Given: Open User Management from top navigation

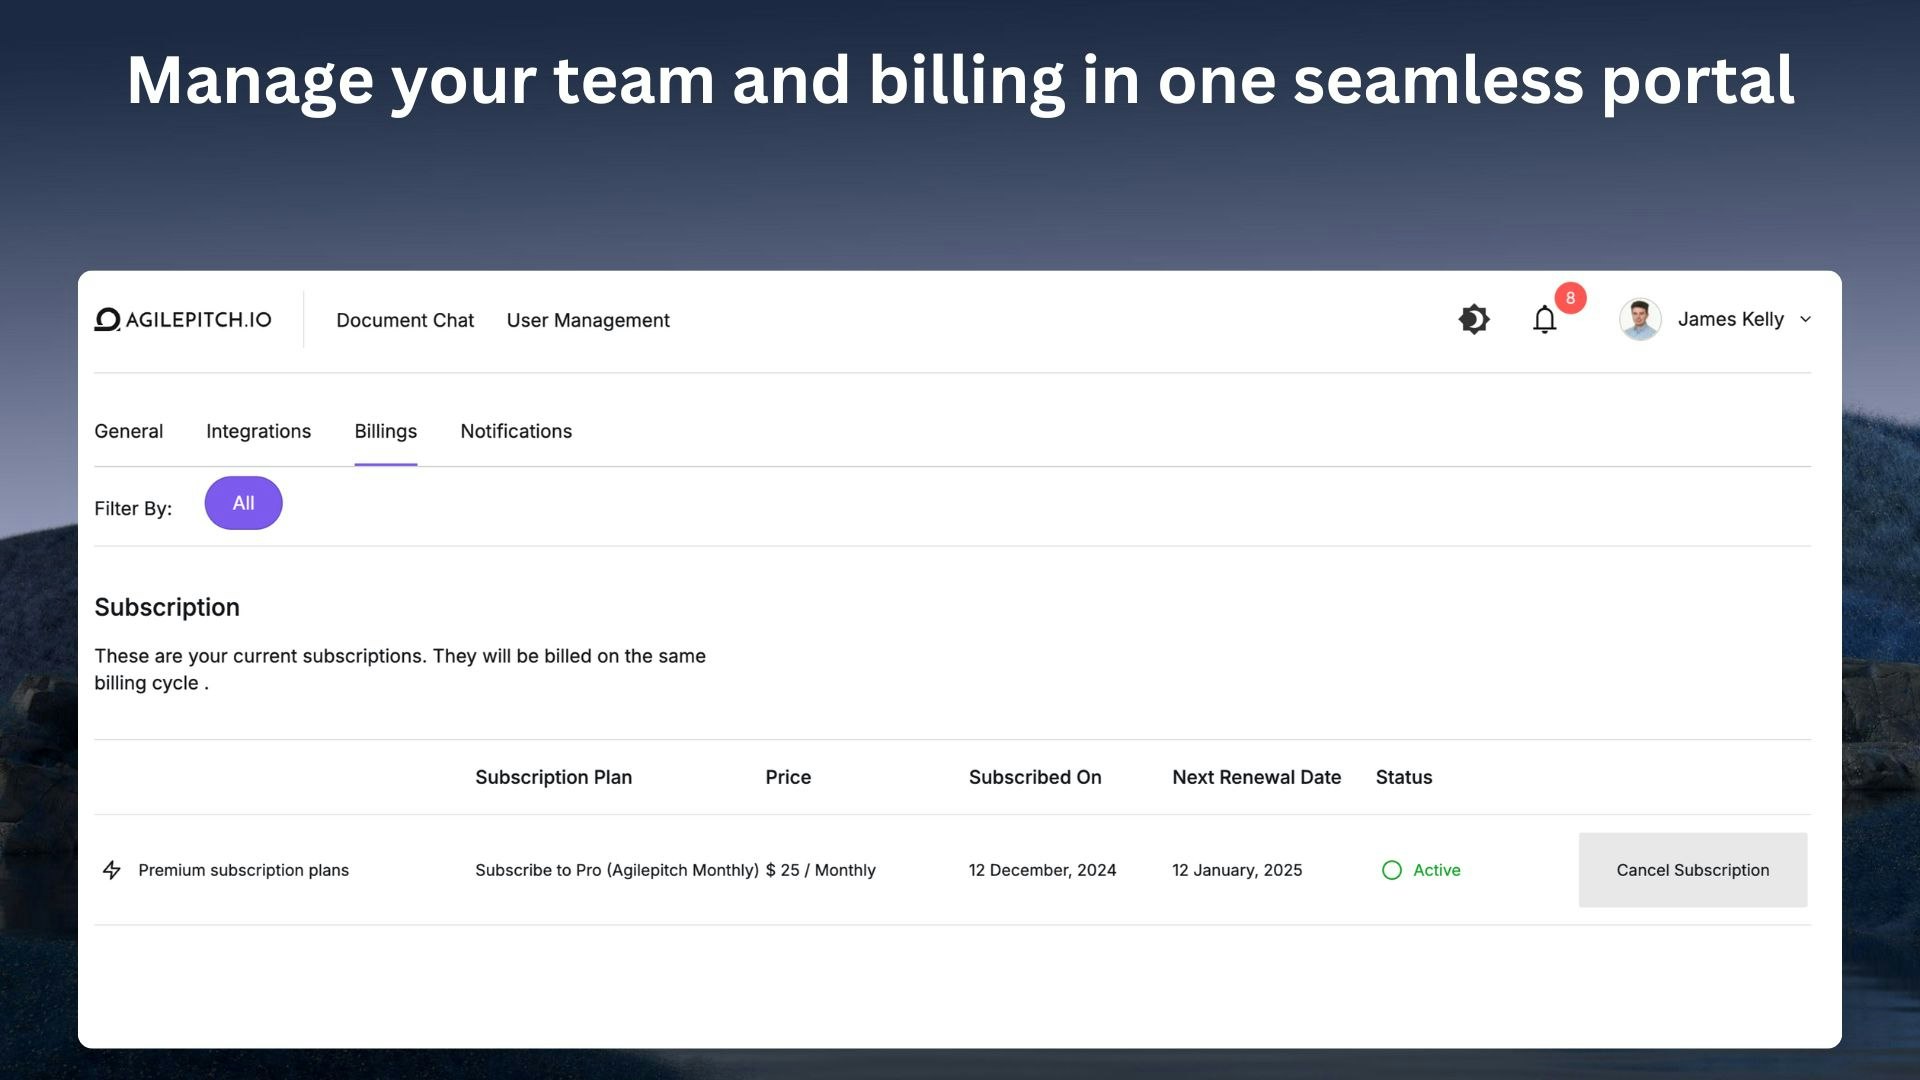Looking at the screenshot, I should pos(588,321).
